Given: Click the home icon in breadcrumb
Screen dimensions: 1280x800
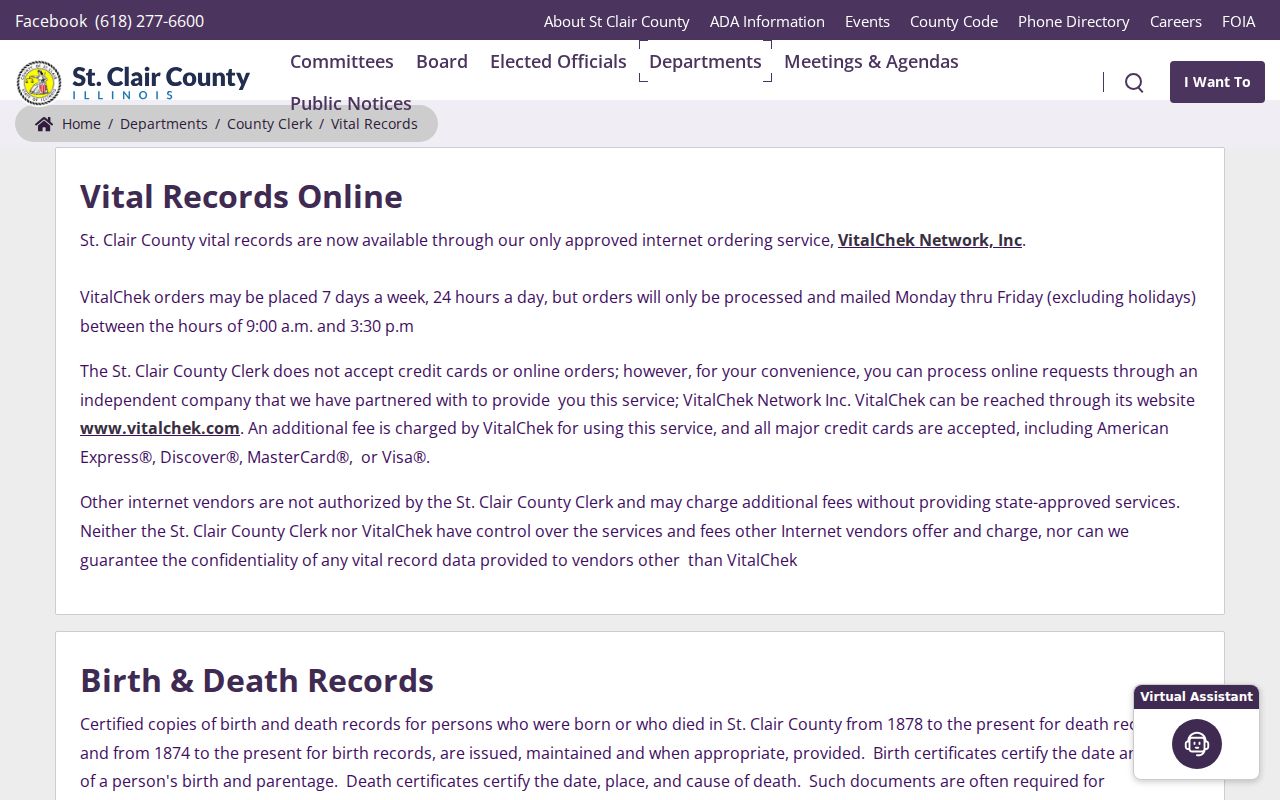Looking at the screenshot, I should (44, 124).
